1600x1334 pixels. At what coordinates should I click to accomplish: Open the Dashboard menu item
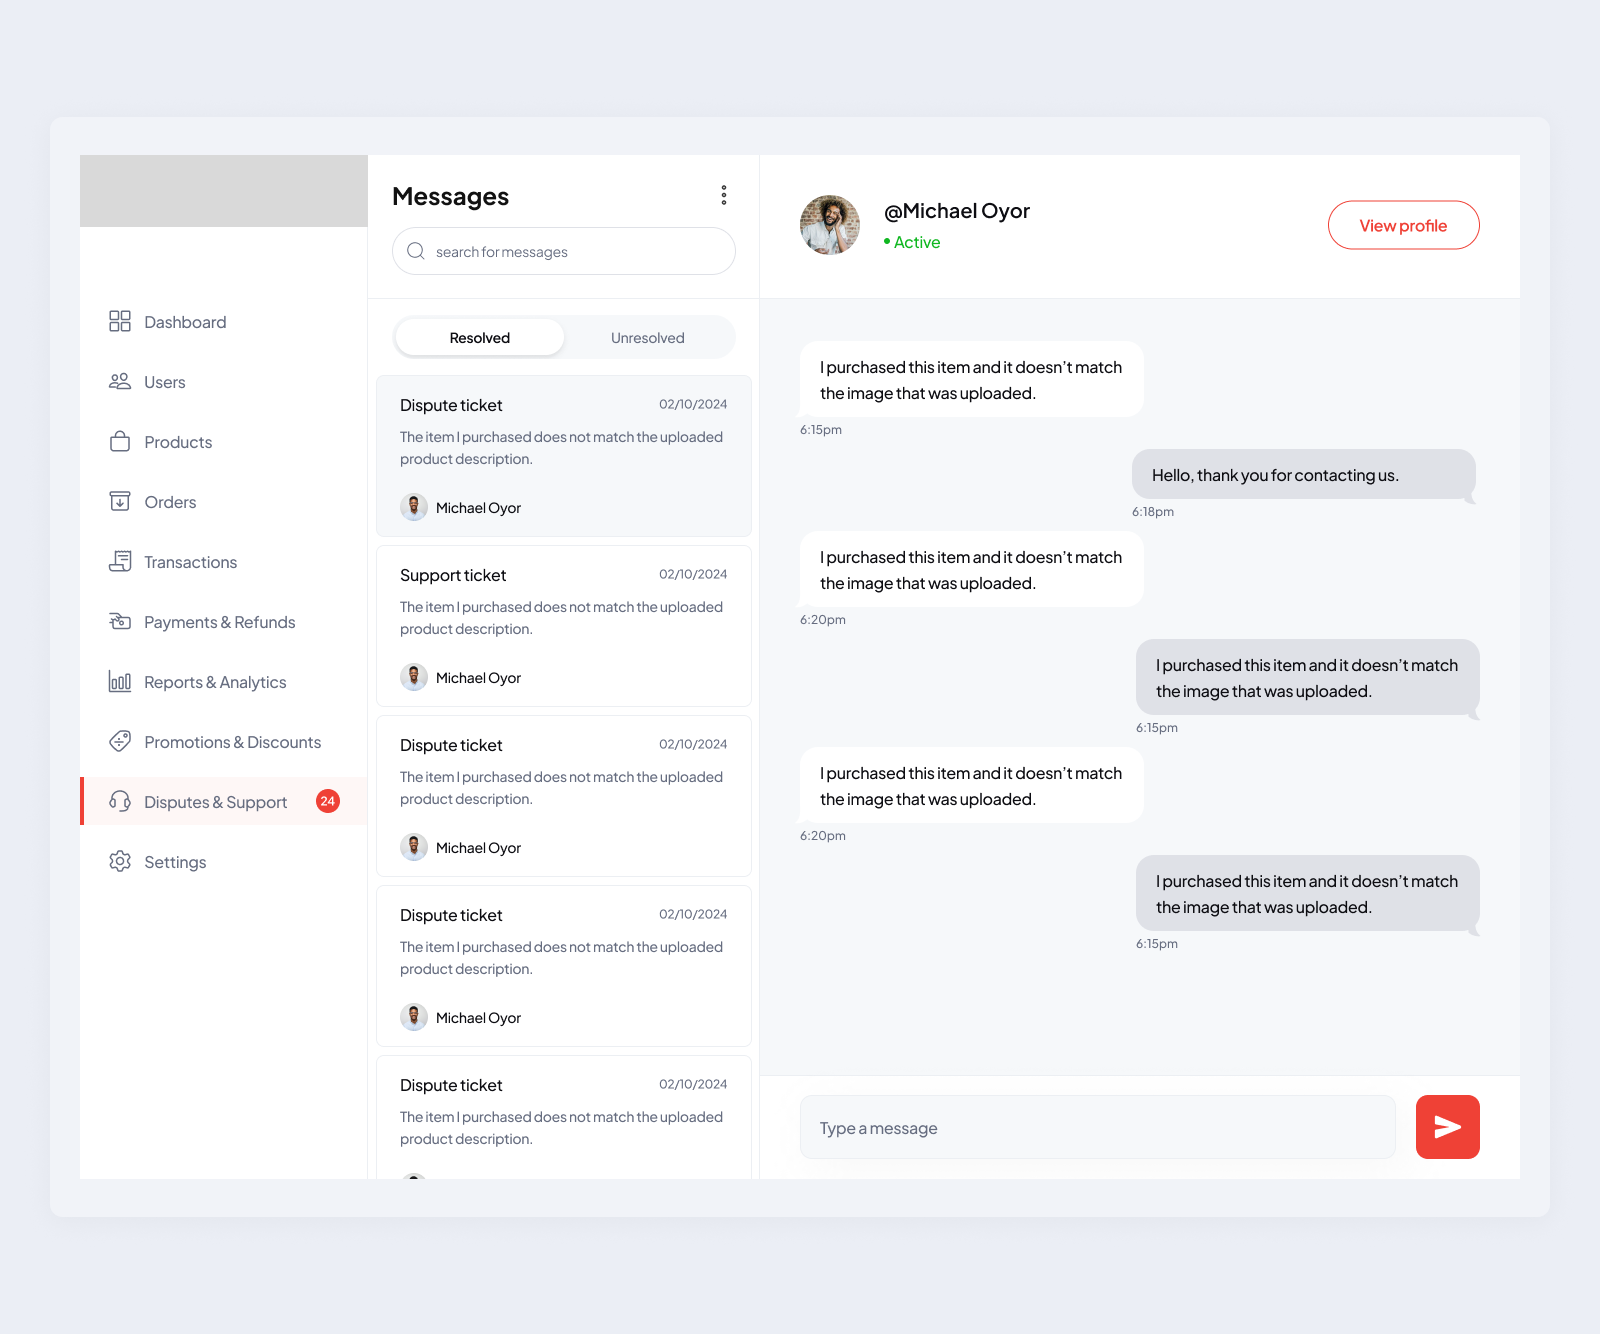tap(224, 322)
